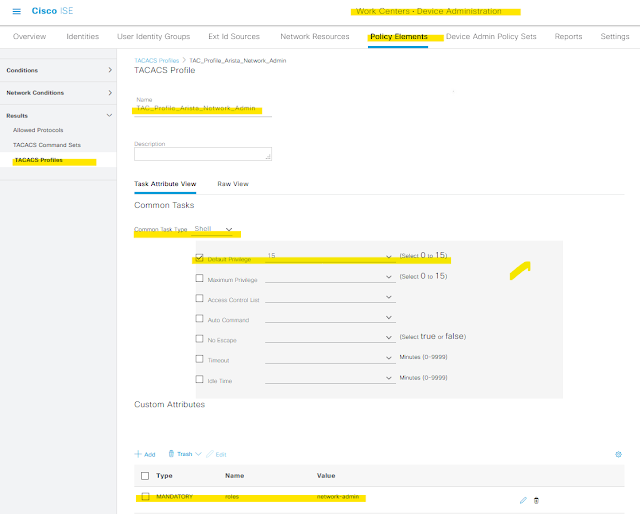This screenshot has width=640, height=514.
Task: Switch to the Task Attribute View tab
Action: 165,184
